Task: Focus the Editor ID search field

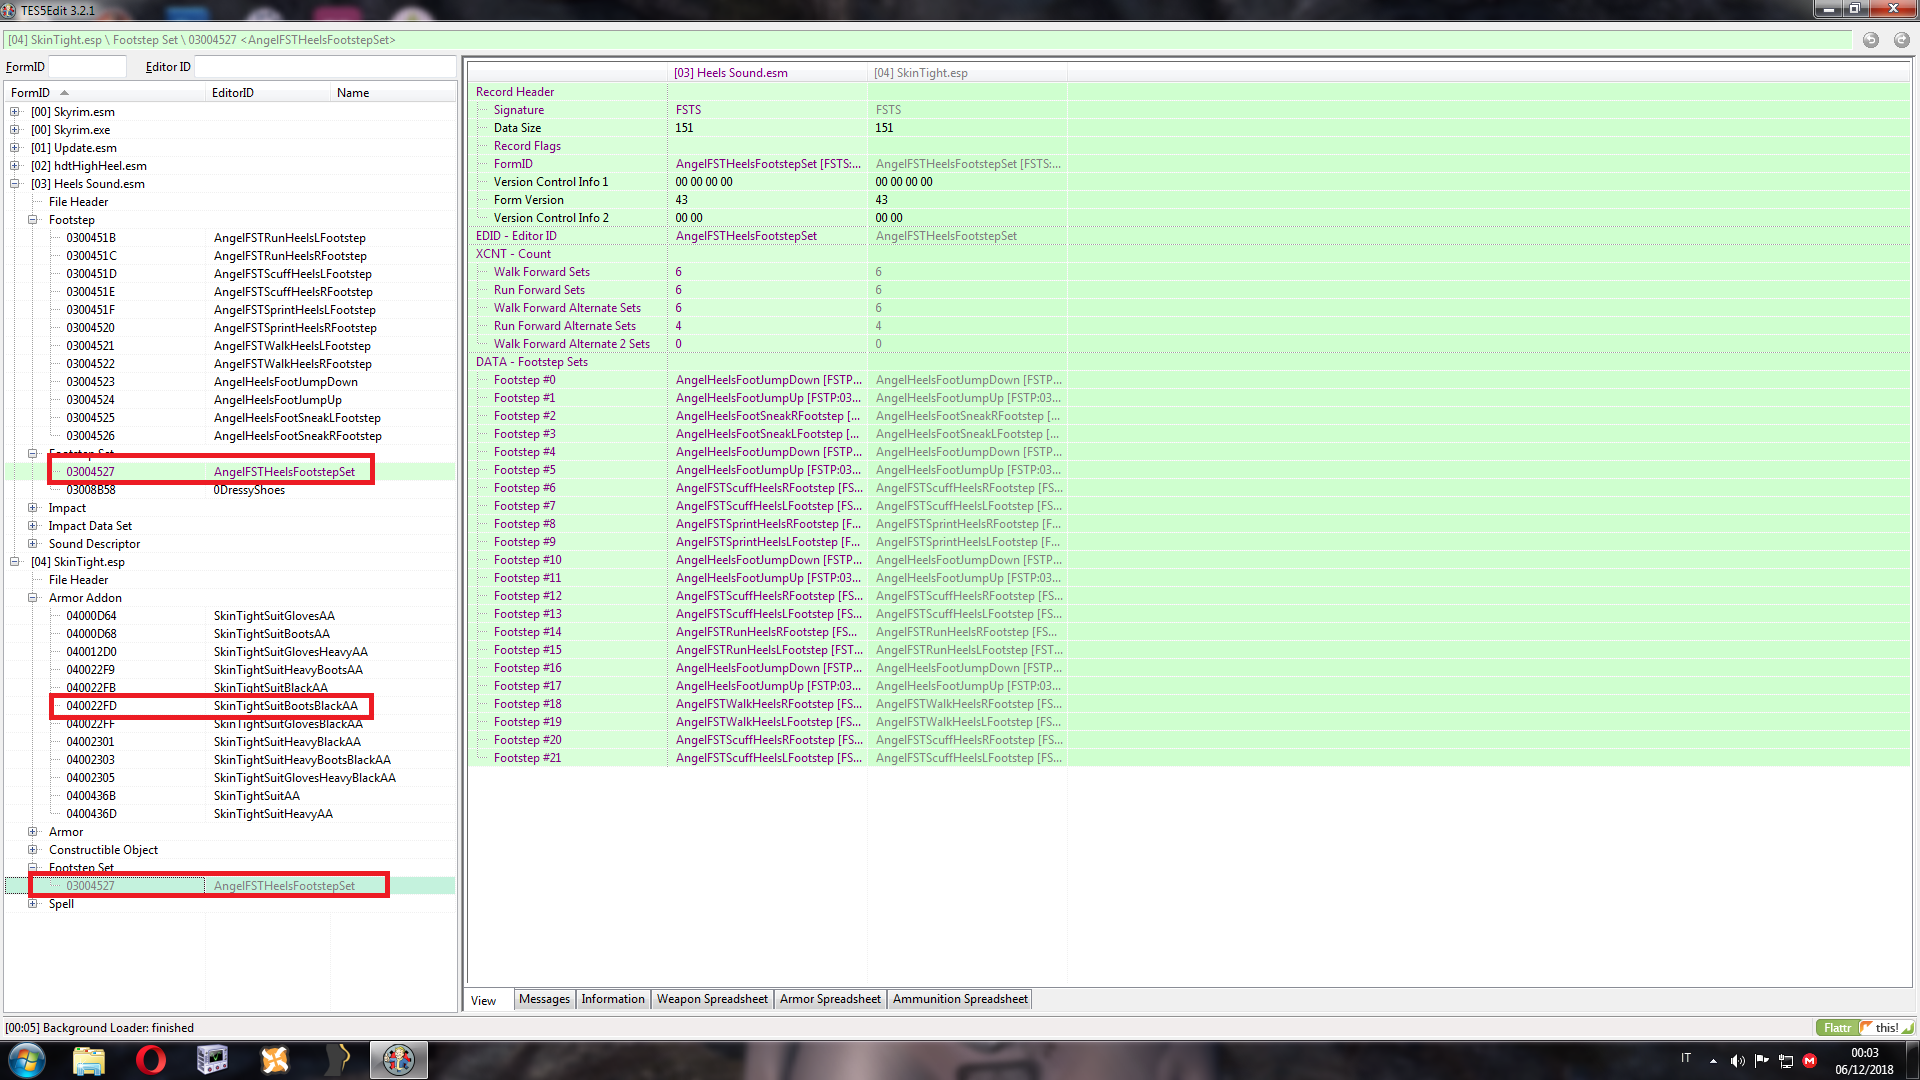Action: [325, 67]
